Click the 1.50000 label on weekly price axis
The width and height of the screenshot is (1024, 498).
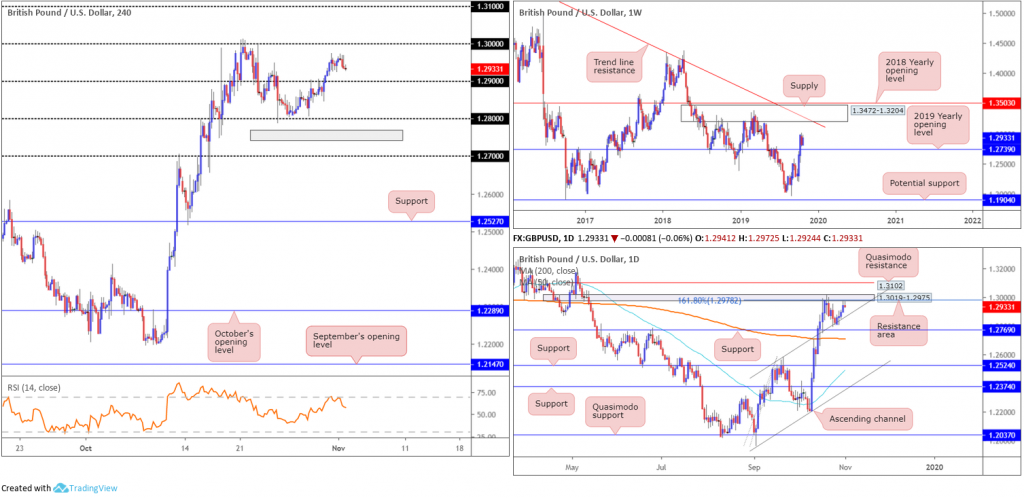1000,14
